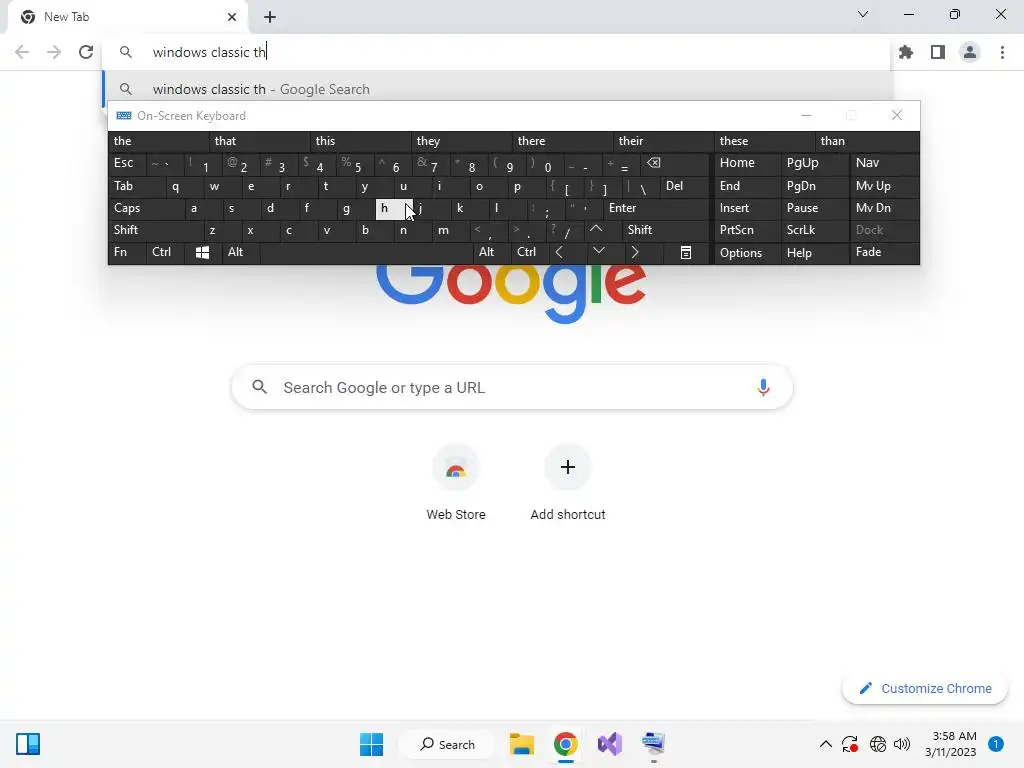1024x768 pixels.
Task: Choose the prediction 'this'
Action: 361,141
